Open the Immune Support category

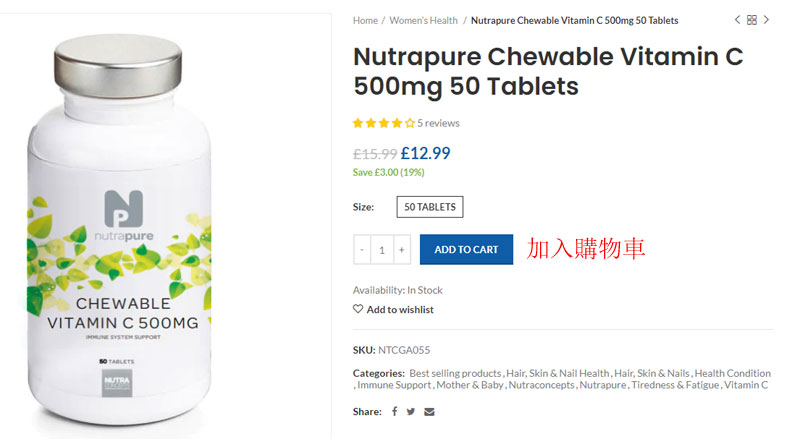tap(394, 384)
